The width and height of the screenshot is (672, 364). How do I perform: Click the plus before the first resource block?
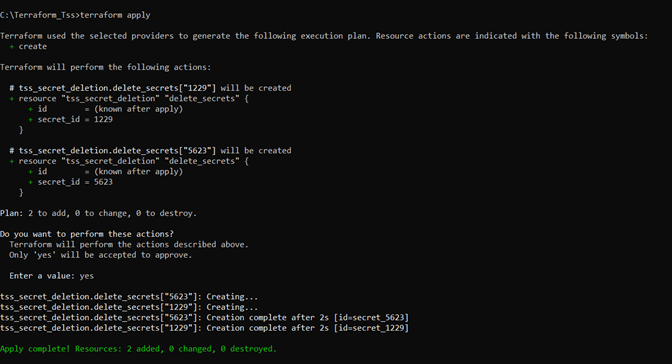pos(12,99)
